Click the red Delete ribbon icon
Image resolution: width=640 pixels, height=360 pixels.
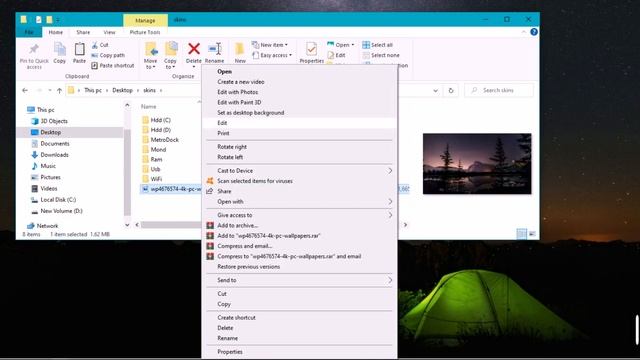tap(194, 49)
